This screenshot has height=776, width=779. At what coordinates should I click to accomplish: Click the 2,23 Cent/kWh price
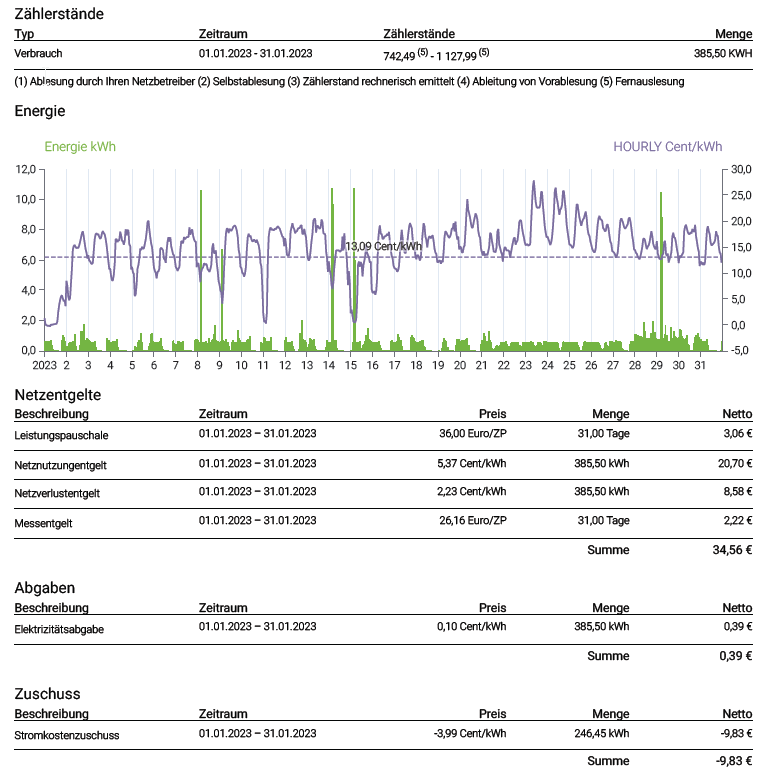point(471,491)
